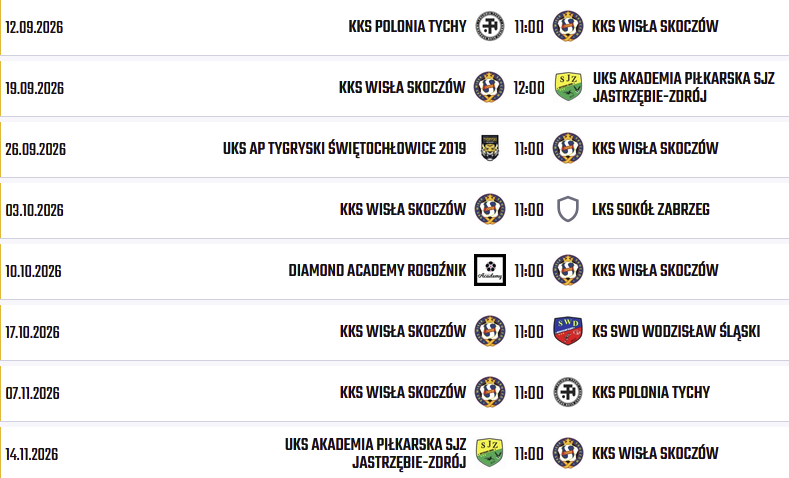Open the UKS AP Tygryski Świętochłowice 2019 team link
Screen dimensions: 789x478
[345, 148]
